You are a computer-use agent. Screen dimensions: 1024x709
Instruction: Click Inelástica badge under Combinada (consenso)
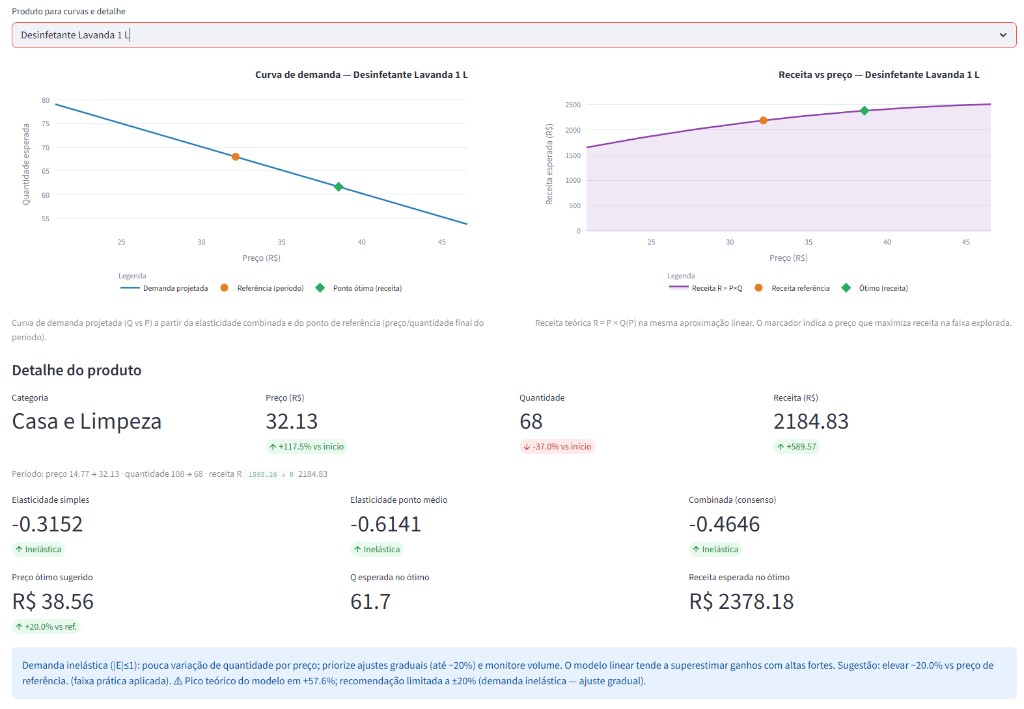tap(715, 549)
